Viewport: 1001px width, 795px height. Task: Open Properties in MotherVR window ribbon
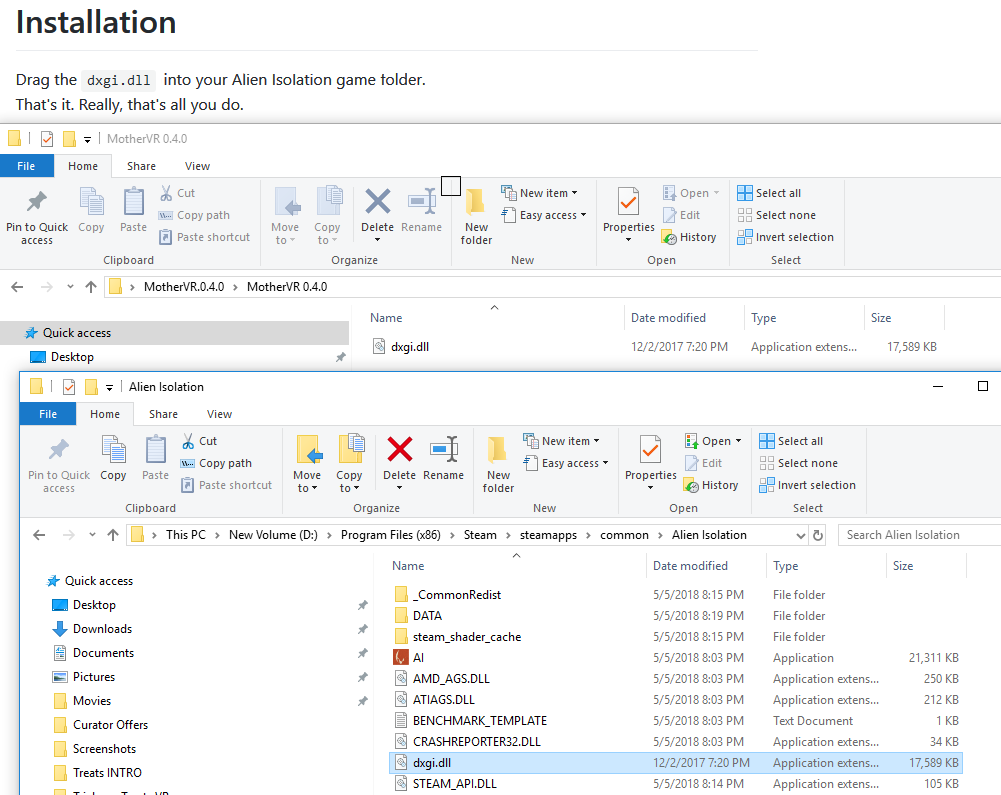pos(629,214)
